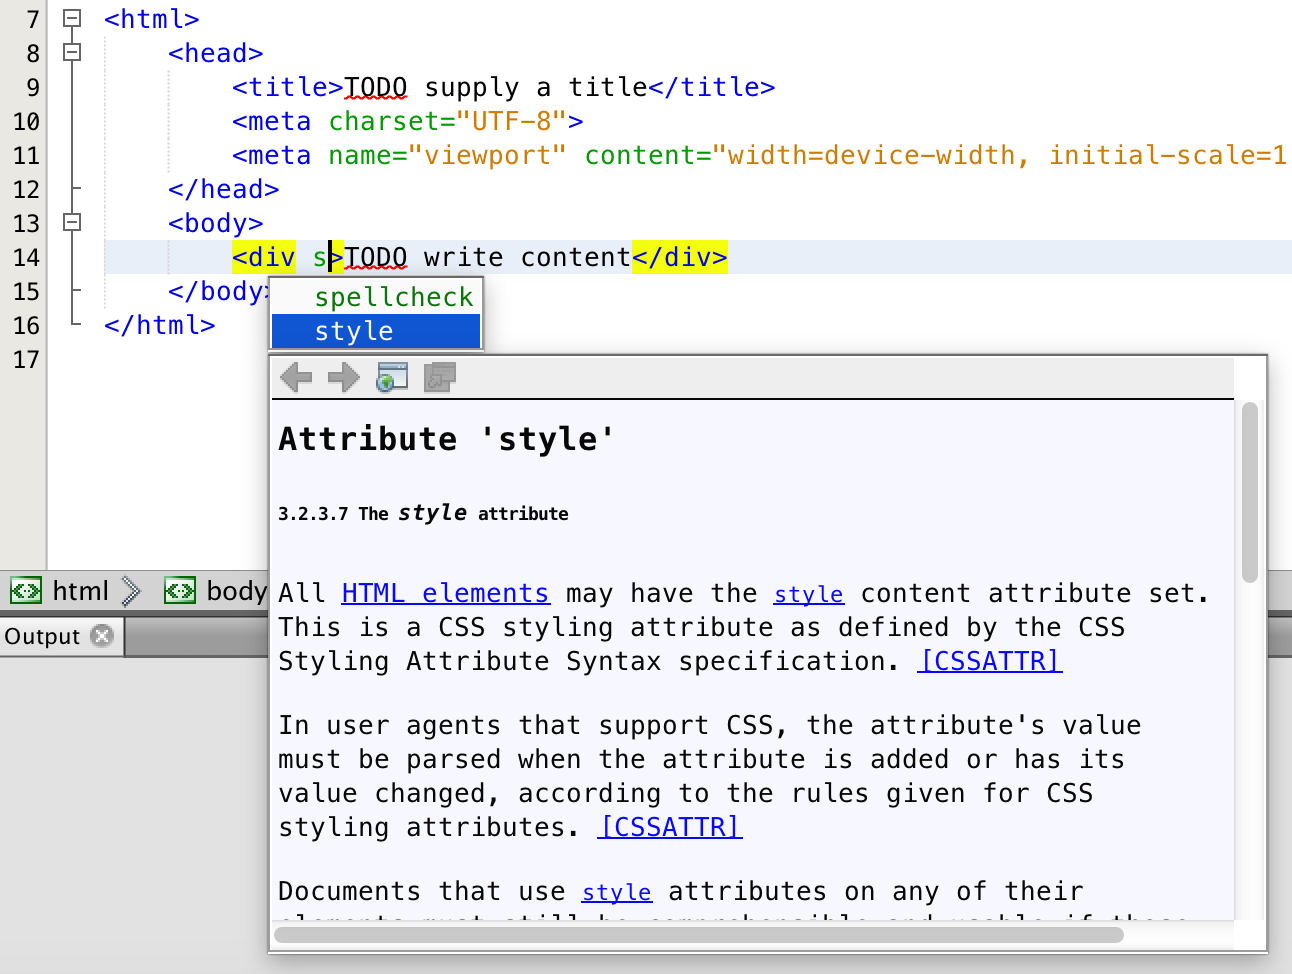Click the <title> tag on line 9
This screenshot has width=1292, height=974.
(x=288, y=87)
